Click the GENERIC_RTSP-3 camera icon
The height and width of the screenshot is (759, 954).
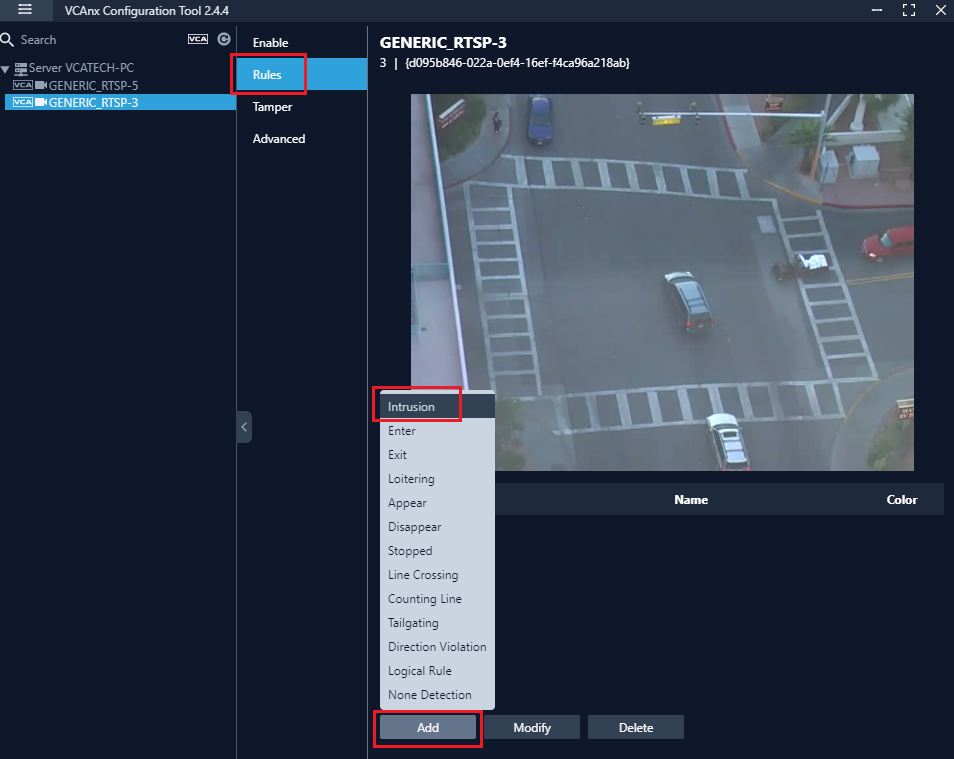(41, 102)
